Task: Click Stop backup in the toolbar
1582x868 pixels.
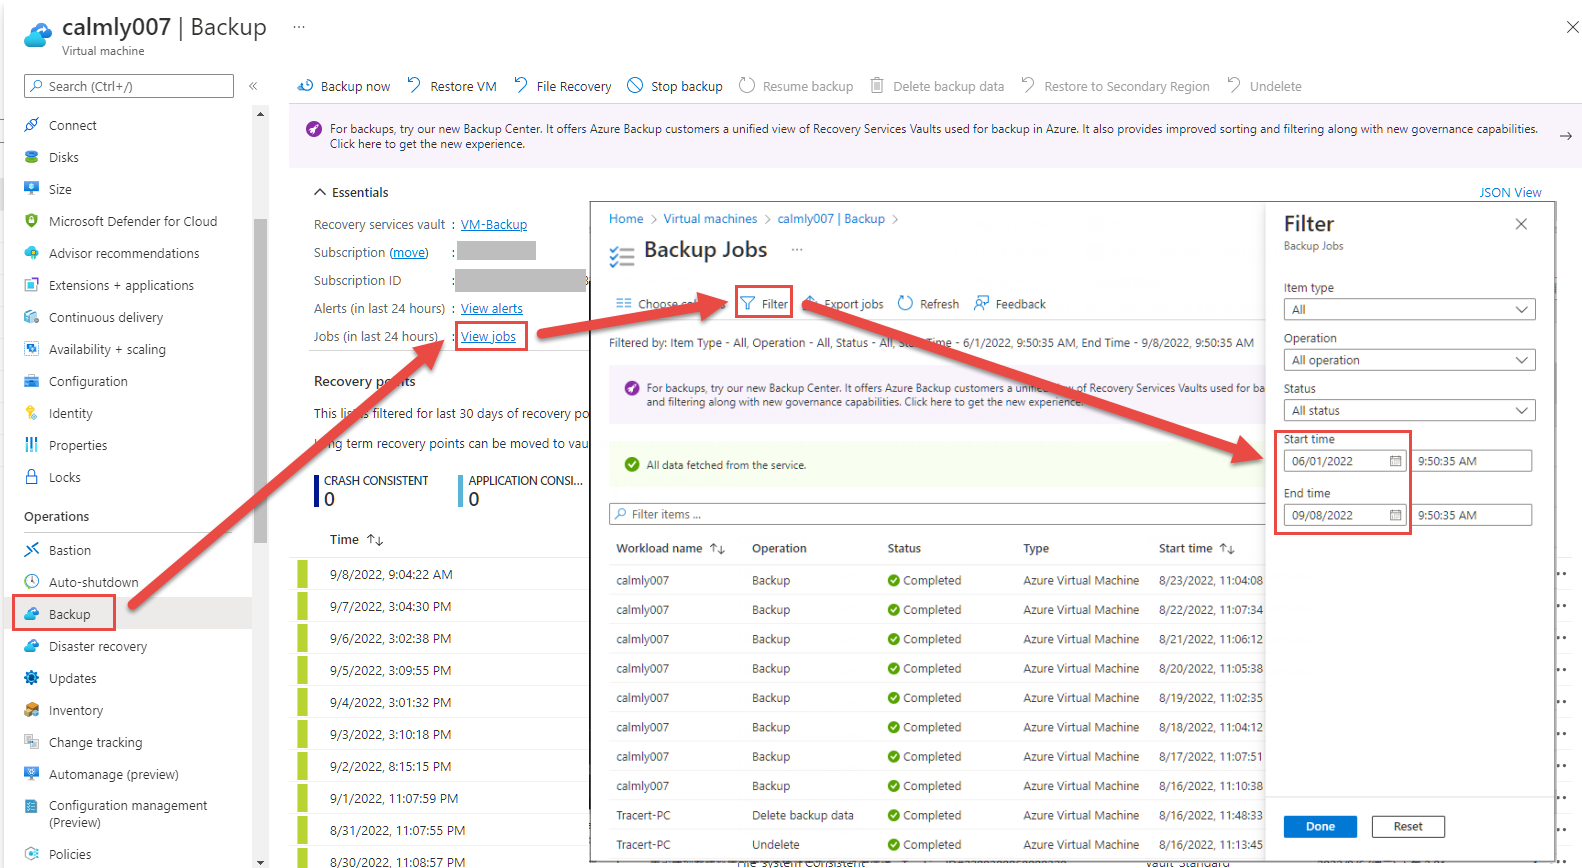Action: 675,86
